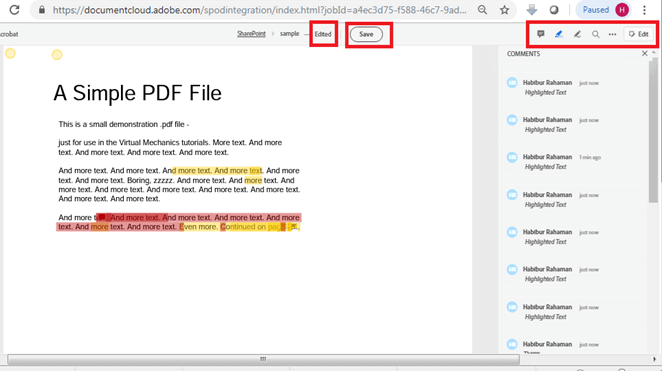Click the lock icon in the address bar

point(41,10)
